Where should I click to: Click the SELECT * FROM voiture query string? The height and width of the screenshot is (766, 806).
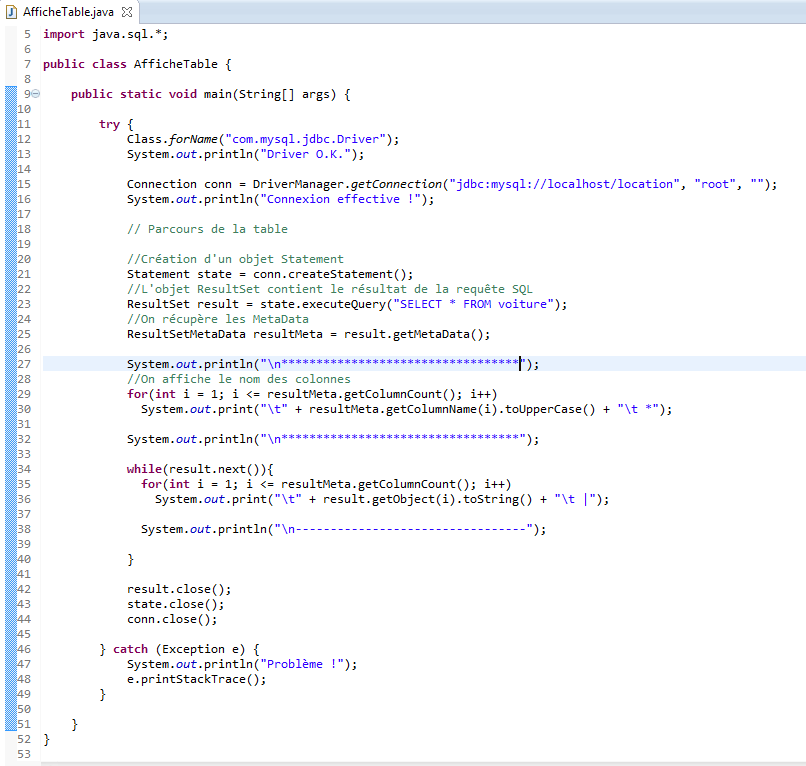pyautogui.click(x=482, y=304)
